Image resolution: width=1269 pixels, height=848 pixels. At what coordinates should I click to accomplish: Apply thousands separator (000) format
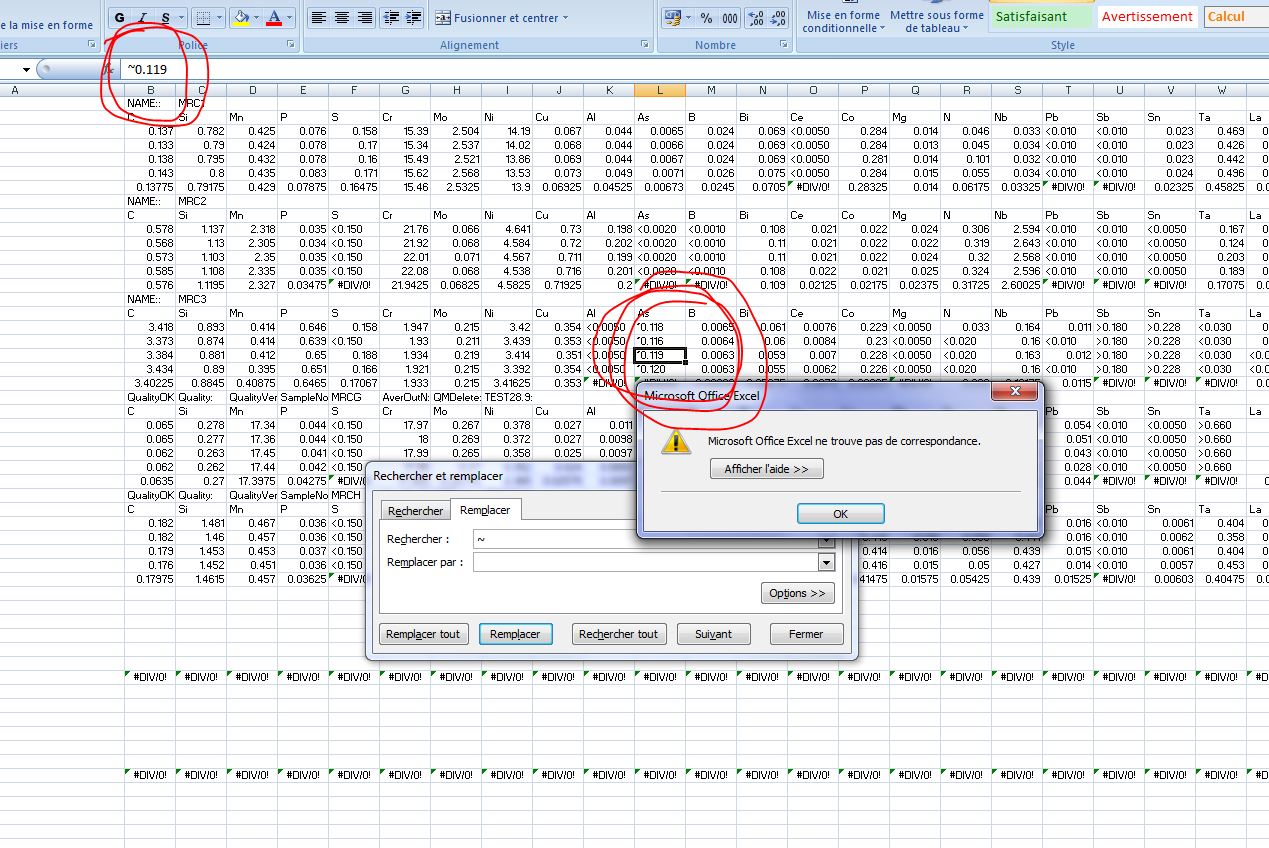click(729, 17)
